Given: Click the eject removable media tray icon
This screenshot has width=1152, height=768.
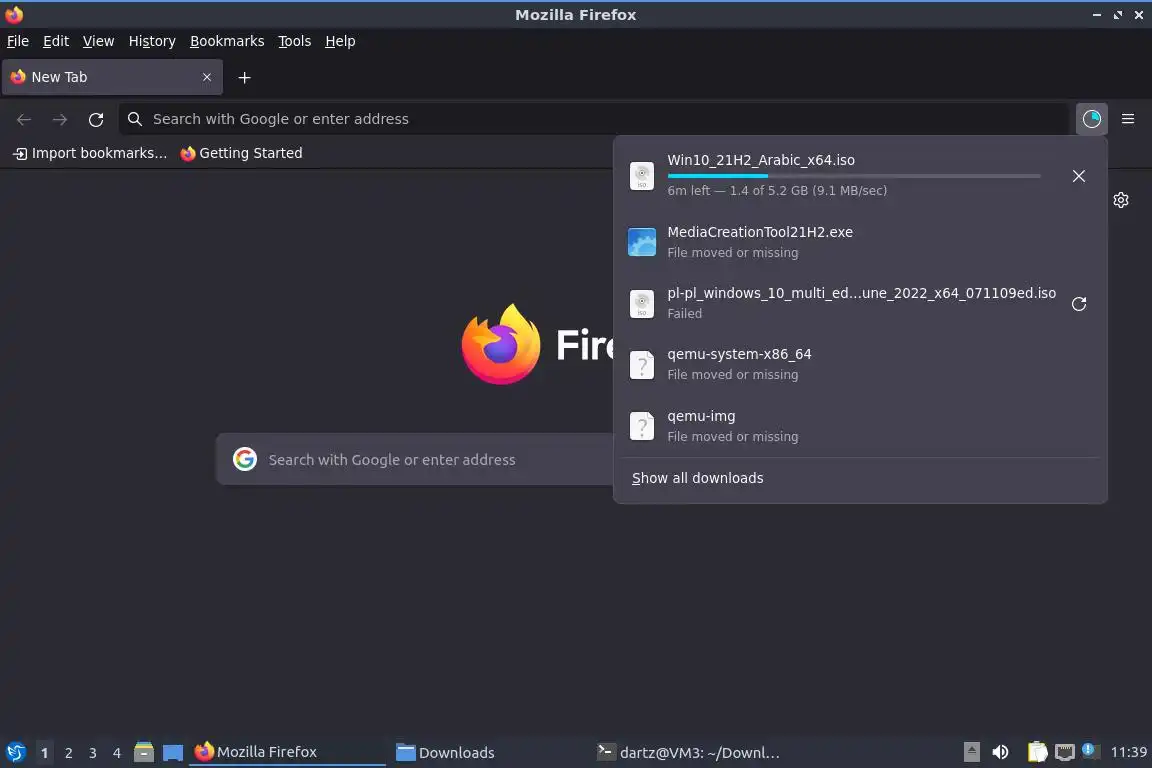Looking at the screenshot, I should click(971, 752).
